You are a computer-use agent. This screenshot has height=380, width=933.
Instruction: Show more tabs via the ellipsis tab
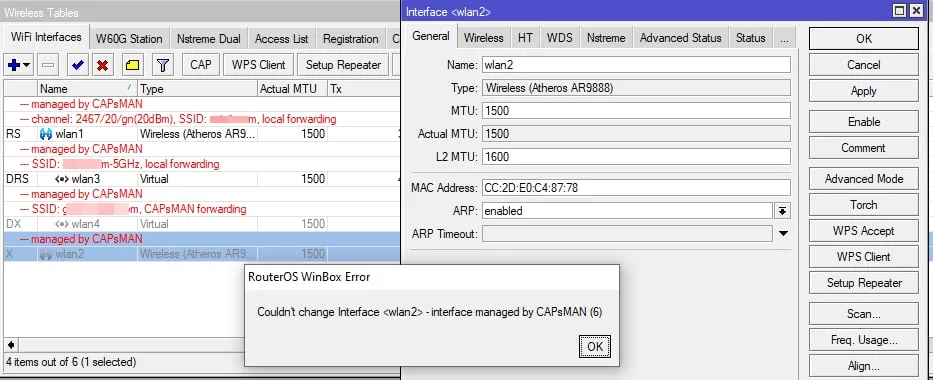tap(785, 38)
